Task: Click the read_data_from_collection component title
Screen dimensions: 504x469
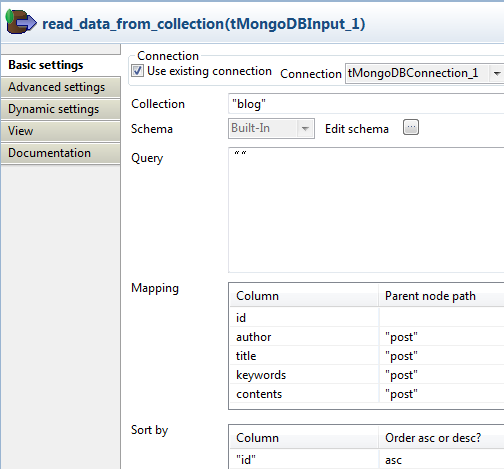Action: coord(203,24)
